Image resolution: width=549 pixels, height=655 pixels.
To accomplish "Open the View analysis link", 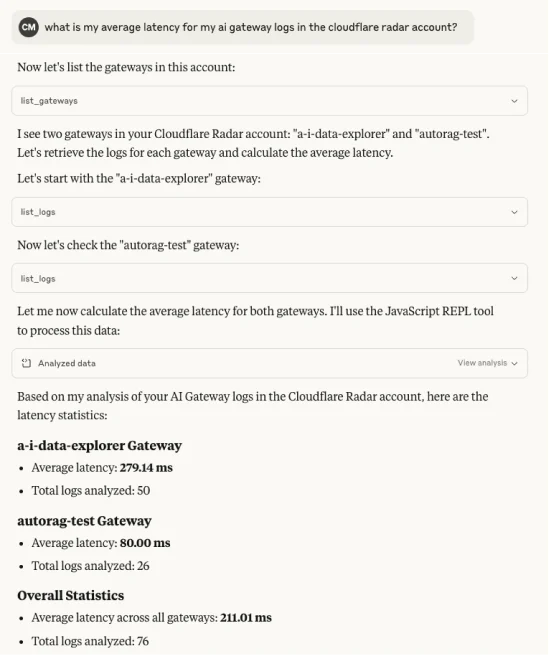I will (x=482, y=363).
